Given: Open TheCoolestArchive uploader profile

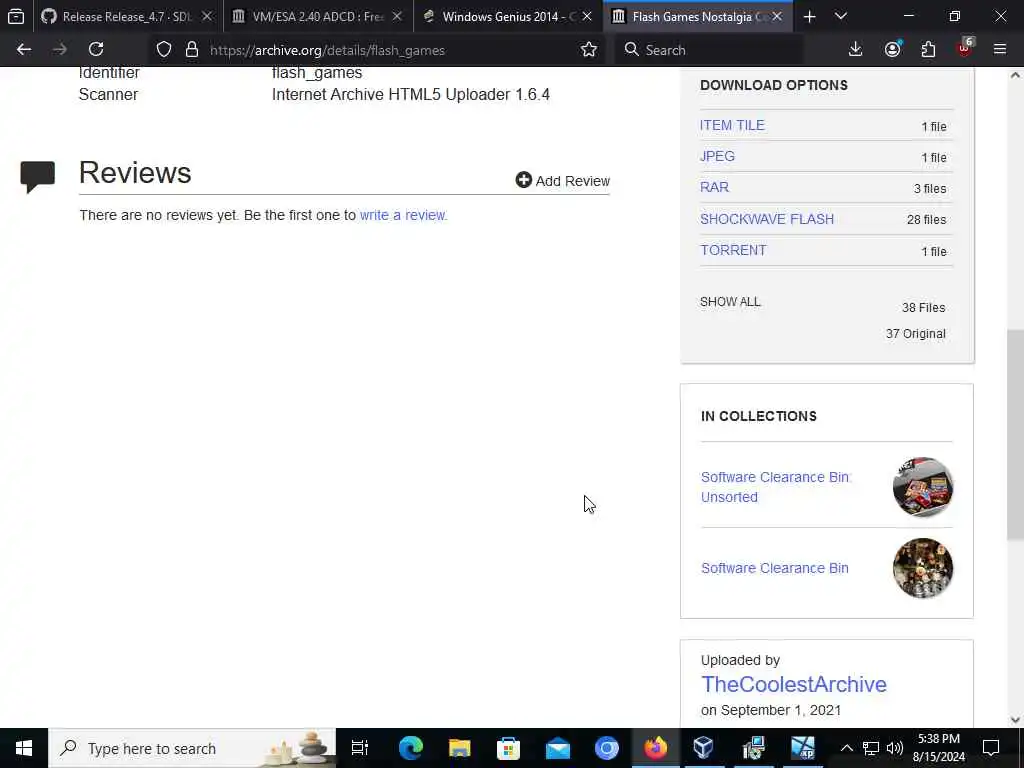Looking at the screenshot, I should point(793,684).
